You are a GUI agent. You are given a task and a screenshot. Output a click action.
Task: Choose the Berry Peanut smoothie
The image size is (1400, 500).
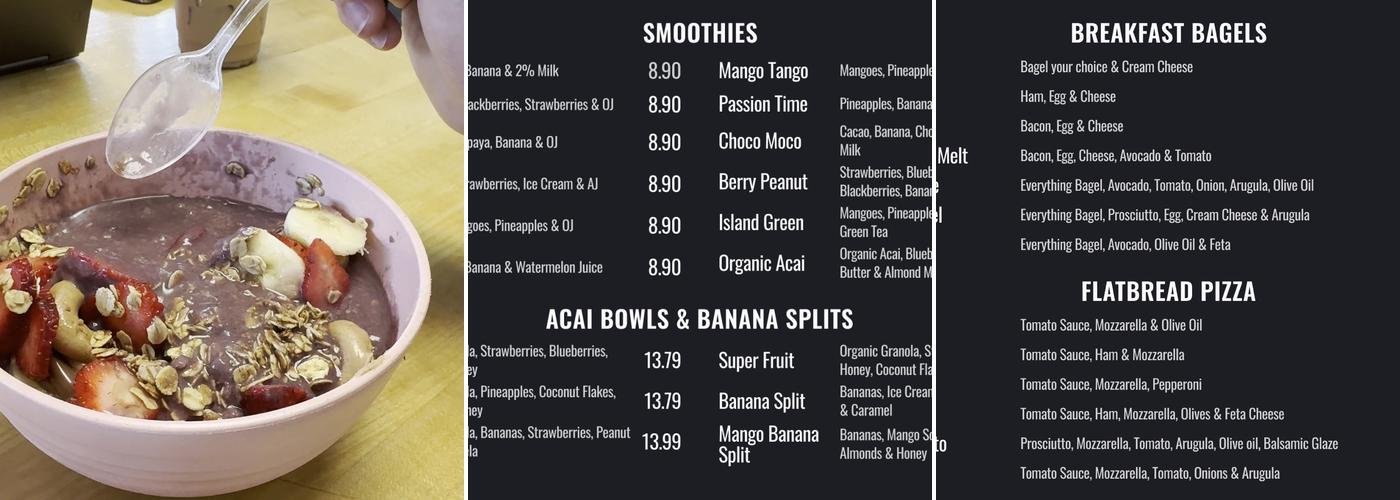tap(763, 182)
